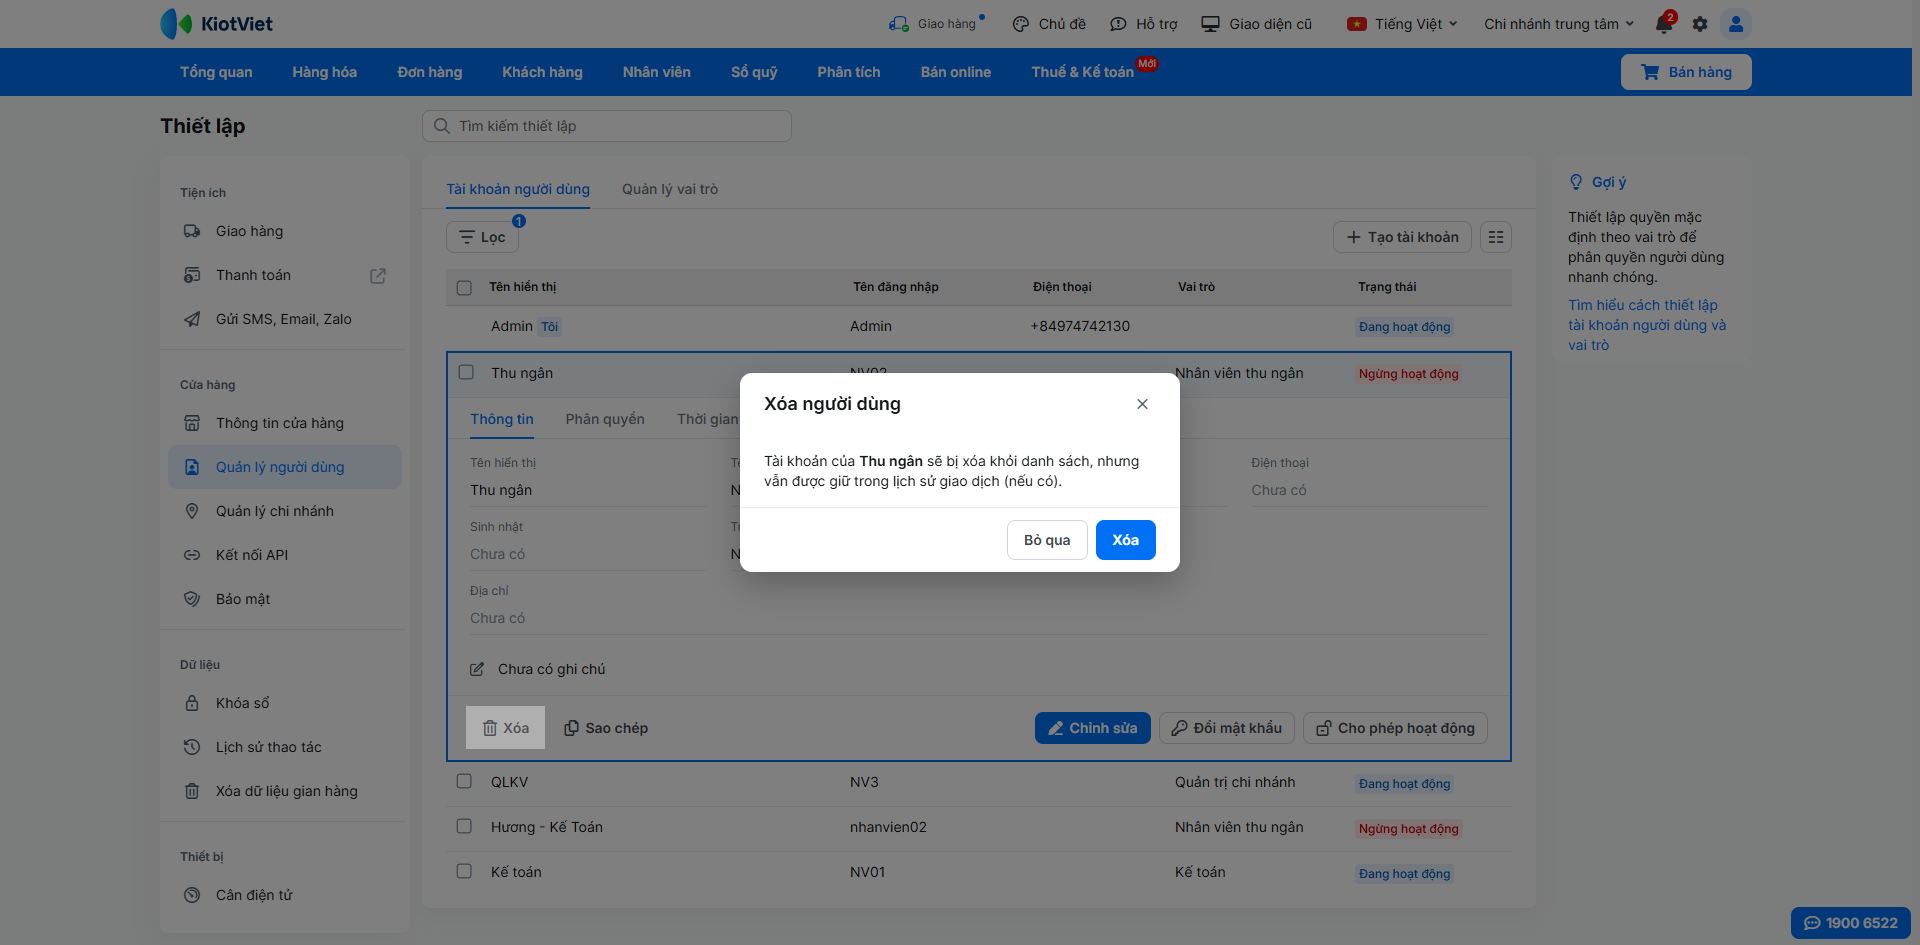This screenshot has height=945, width=1920.
Task: Click Tạo tài khoản button
Action: click(x=1402, y=237)
